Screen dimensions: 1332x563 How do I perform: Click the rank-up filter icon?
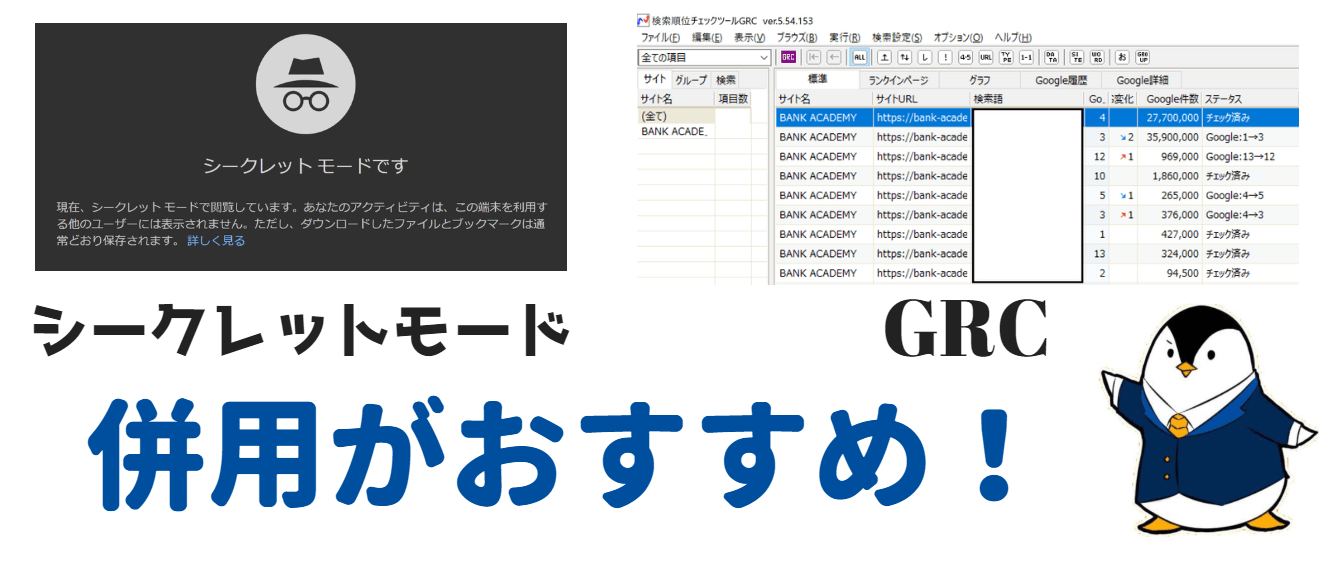point(884,57)
